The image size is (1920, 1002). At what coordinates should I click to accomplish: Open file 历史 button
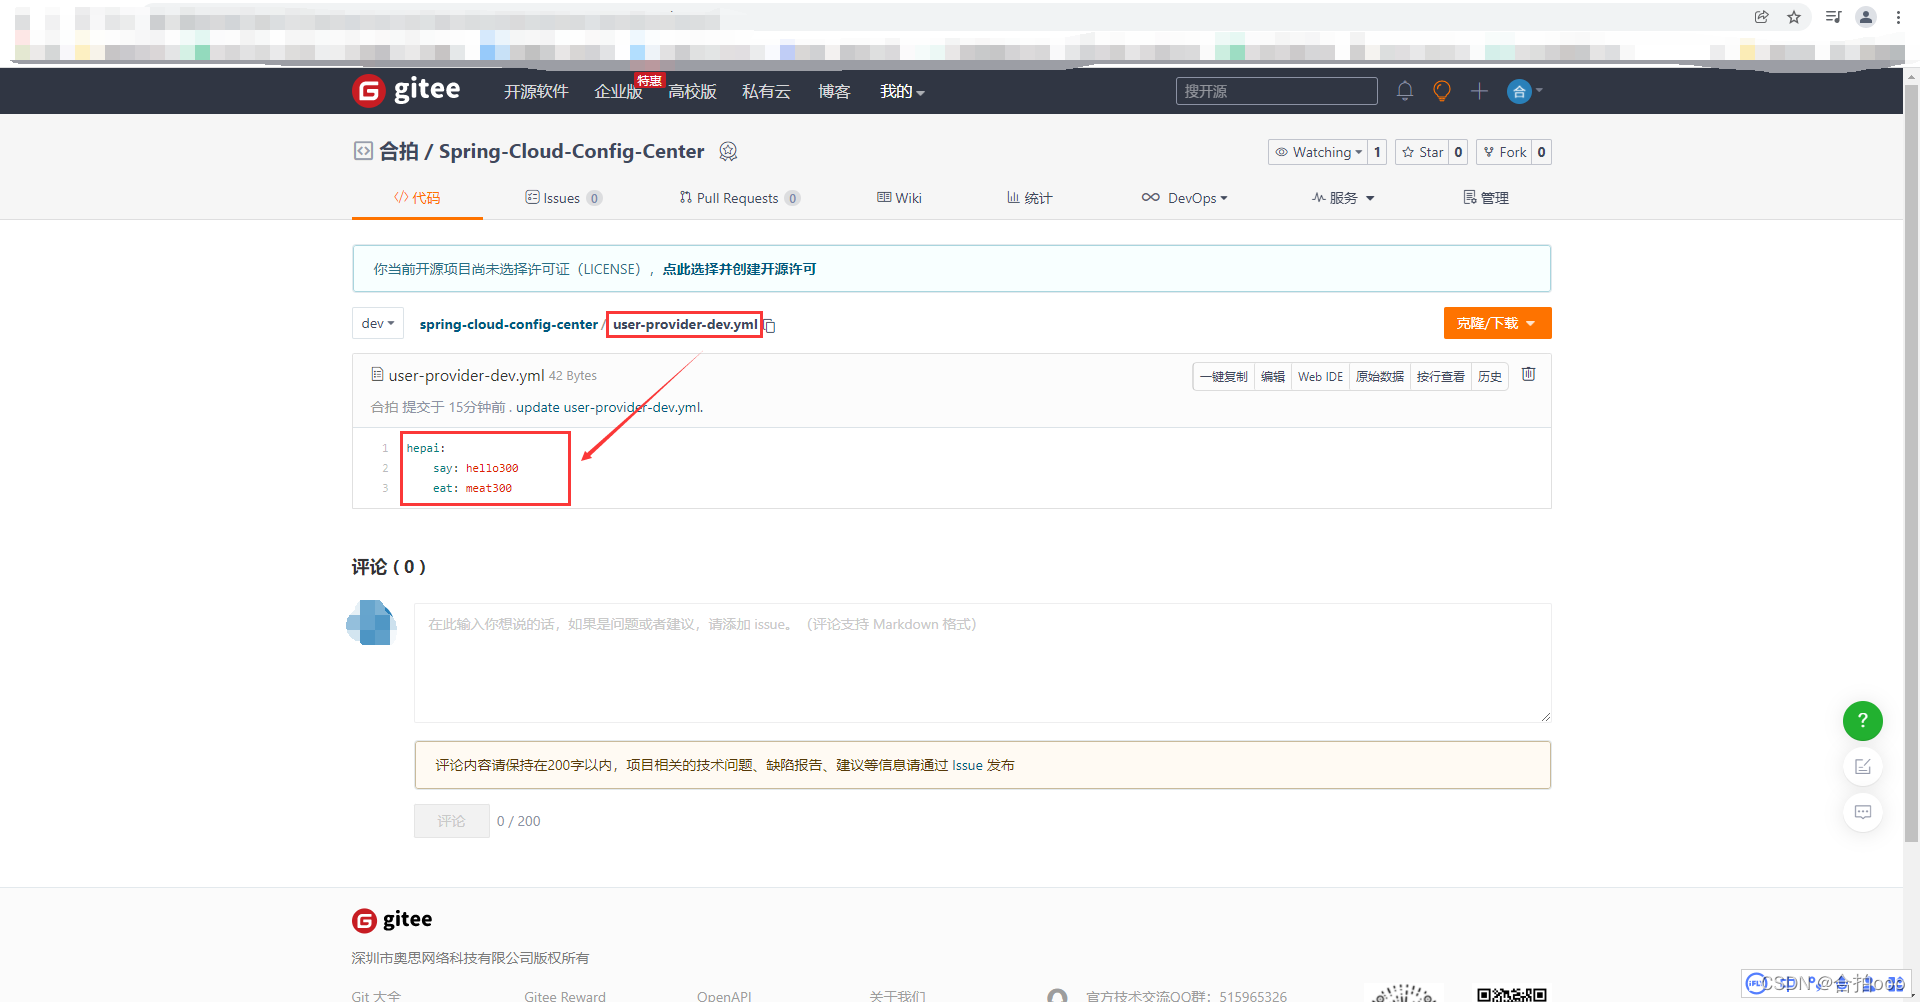tap(1490, 376)
